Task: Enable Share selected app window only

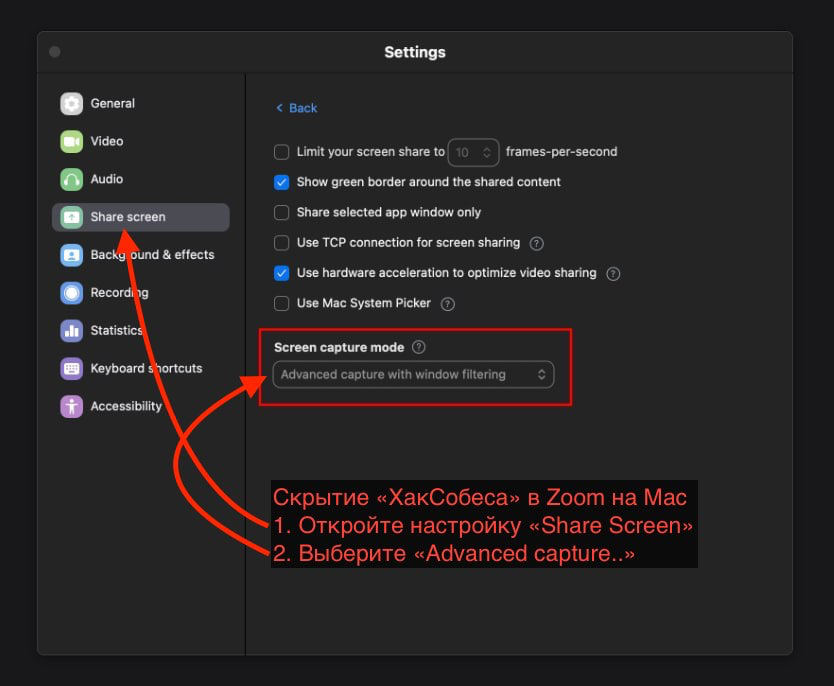Action: (281, 213)
